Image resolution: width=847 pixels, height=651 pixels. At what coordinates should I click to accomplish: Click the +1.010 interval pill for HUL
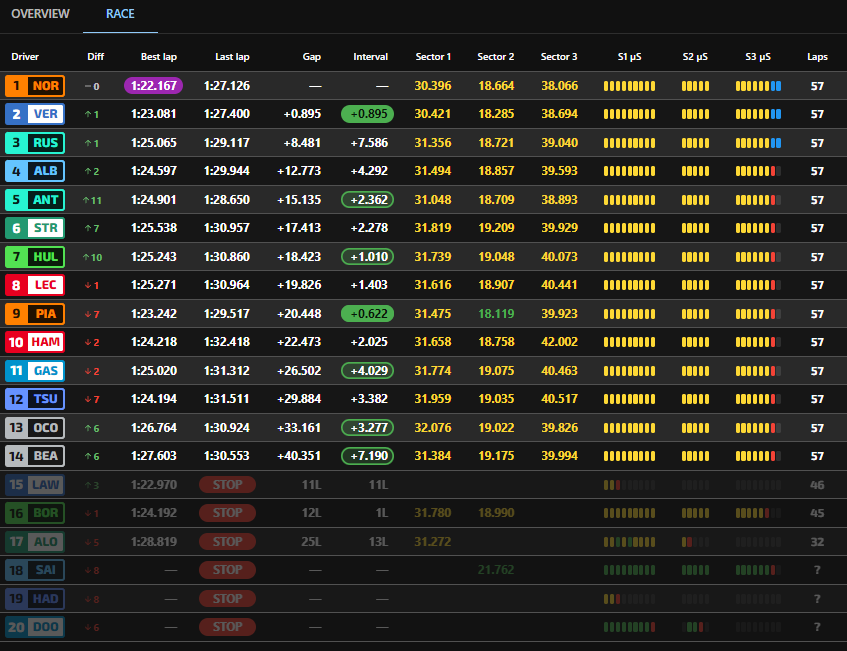(367, 257)
